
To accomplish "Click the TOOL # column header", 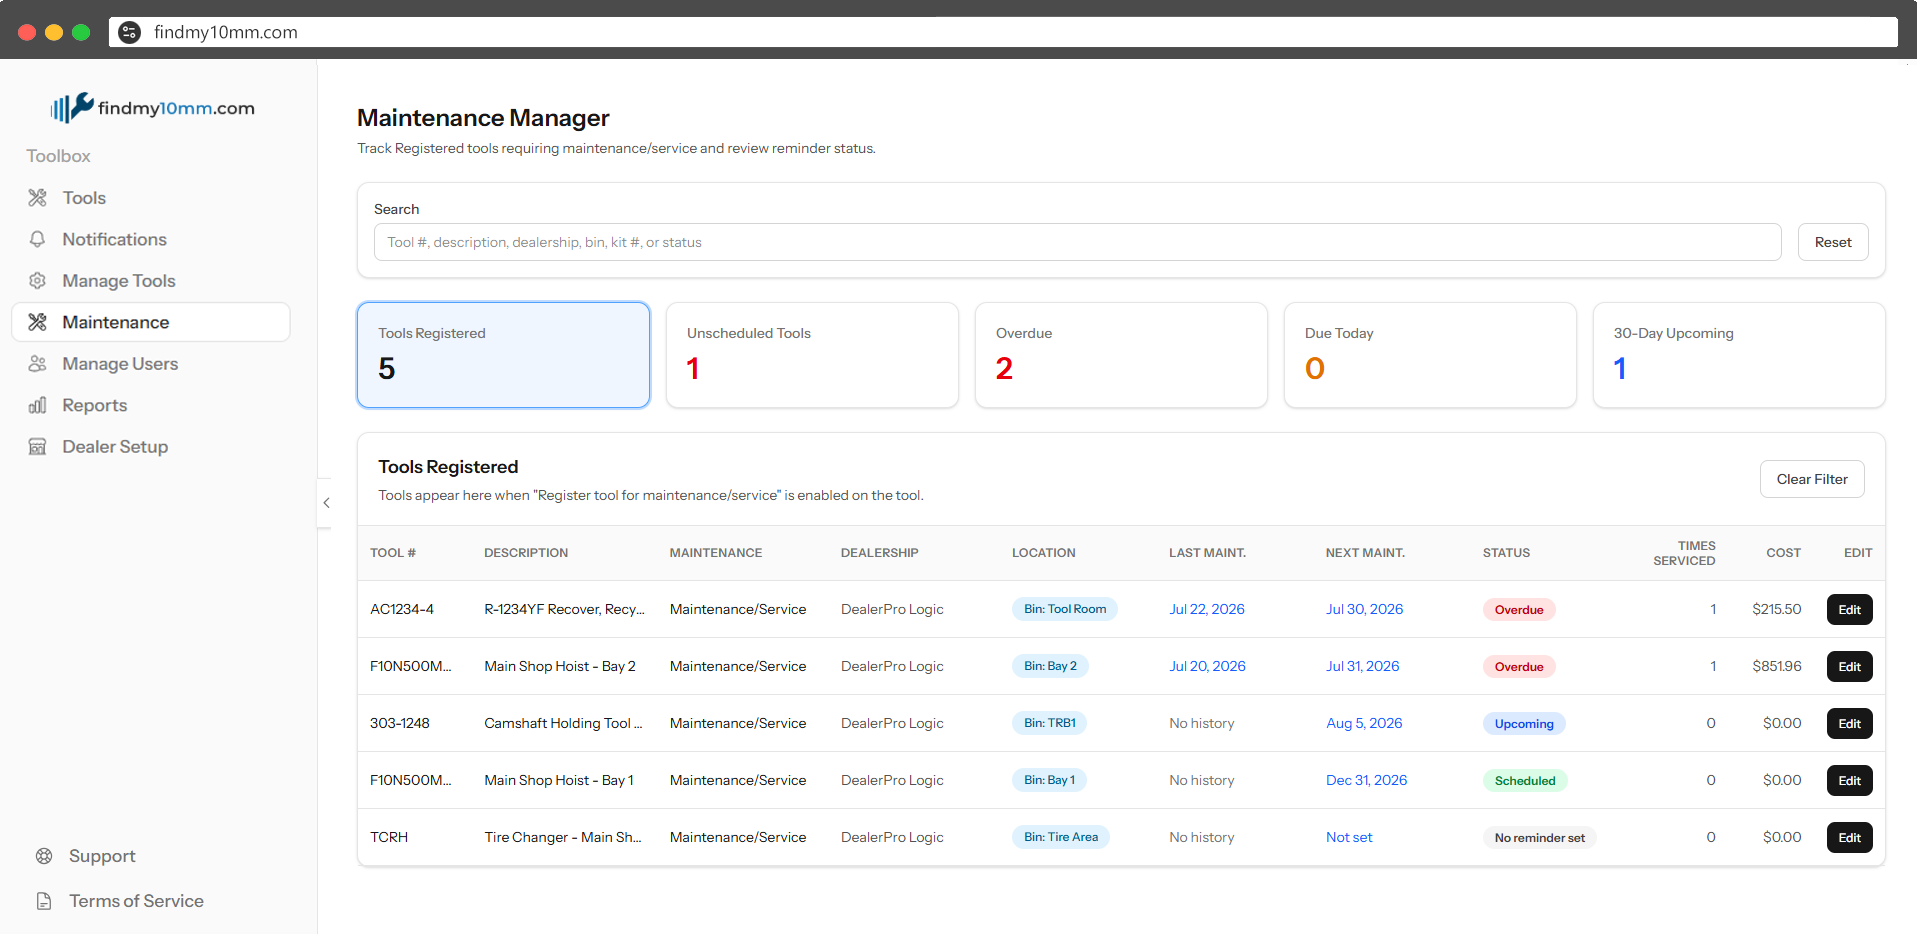I will (x=393, y=553).
